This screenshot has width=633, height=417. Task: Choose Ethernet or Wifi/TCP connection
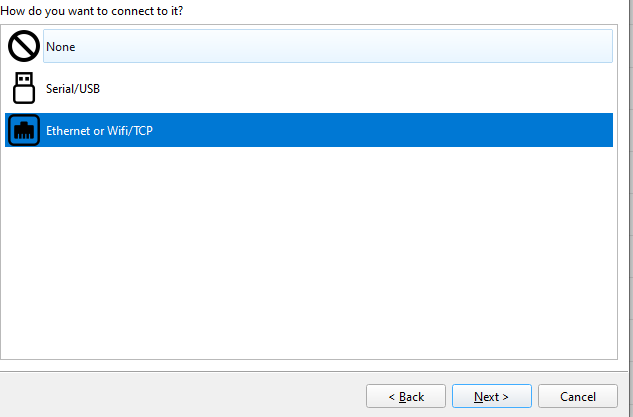coord(309,130)
